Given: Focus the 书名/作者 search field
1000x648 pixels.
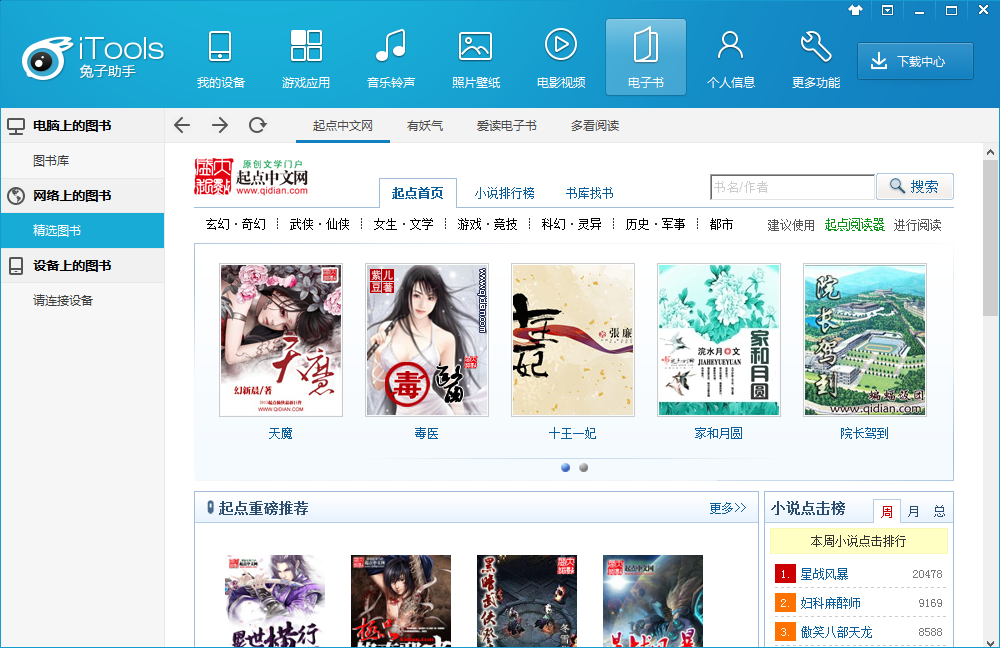Looking at the screenshot, I should [792, 187].
